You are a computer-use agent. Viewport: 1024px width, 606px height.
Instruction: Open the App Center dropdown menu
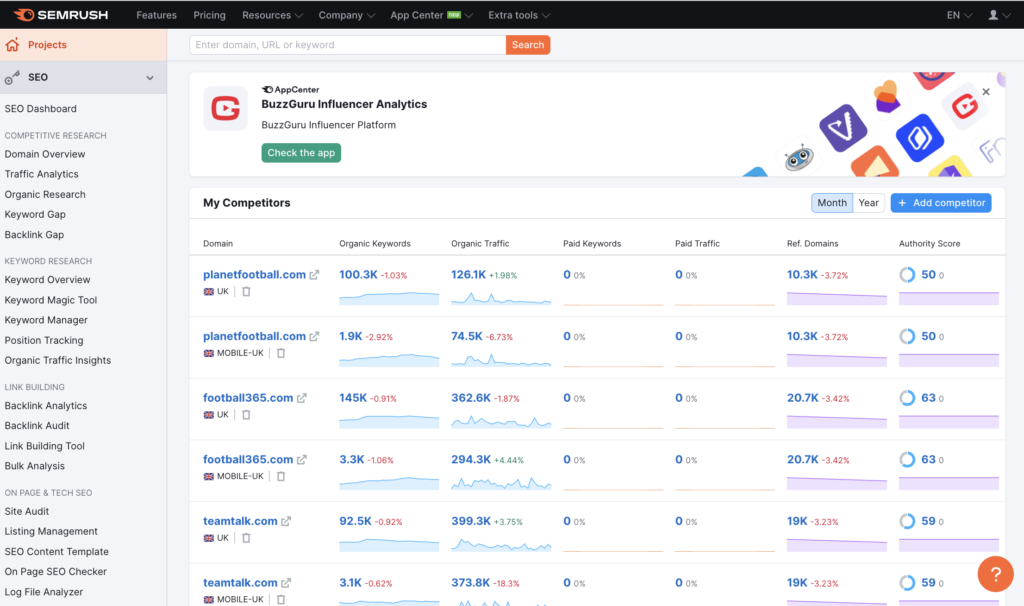(431, 14)
